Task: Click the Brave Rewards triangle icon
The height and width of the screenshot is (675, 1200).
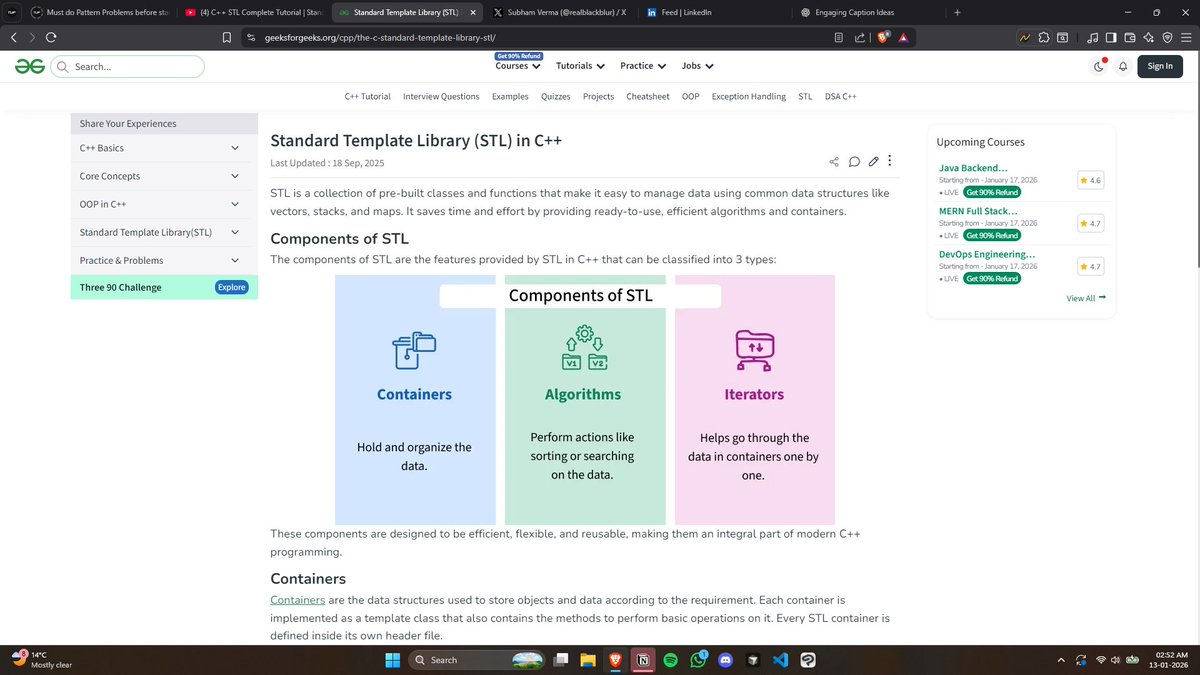Action: point(903,37)
